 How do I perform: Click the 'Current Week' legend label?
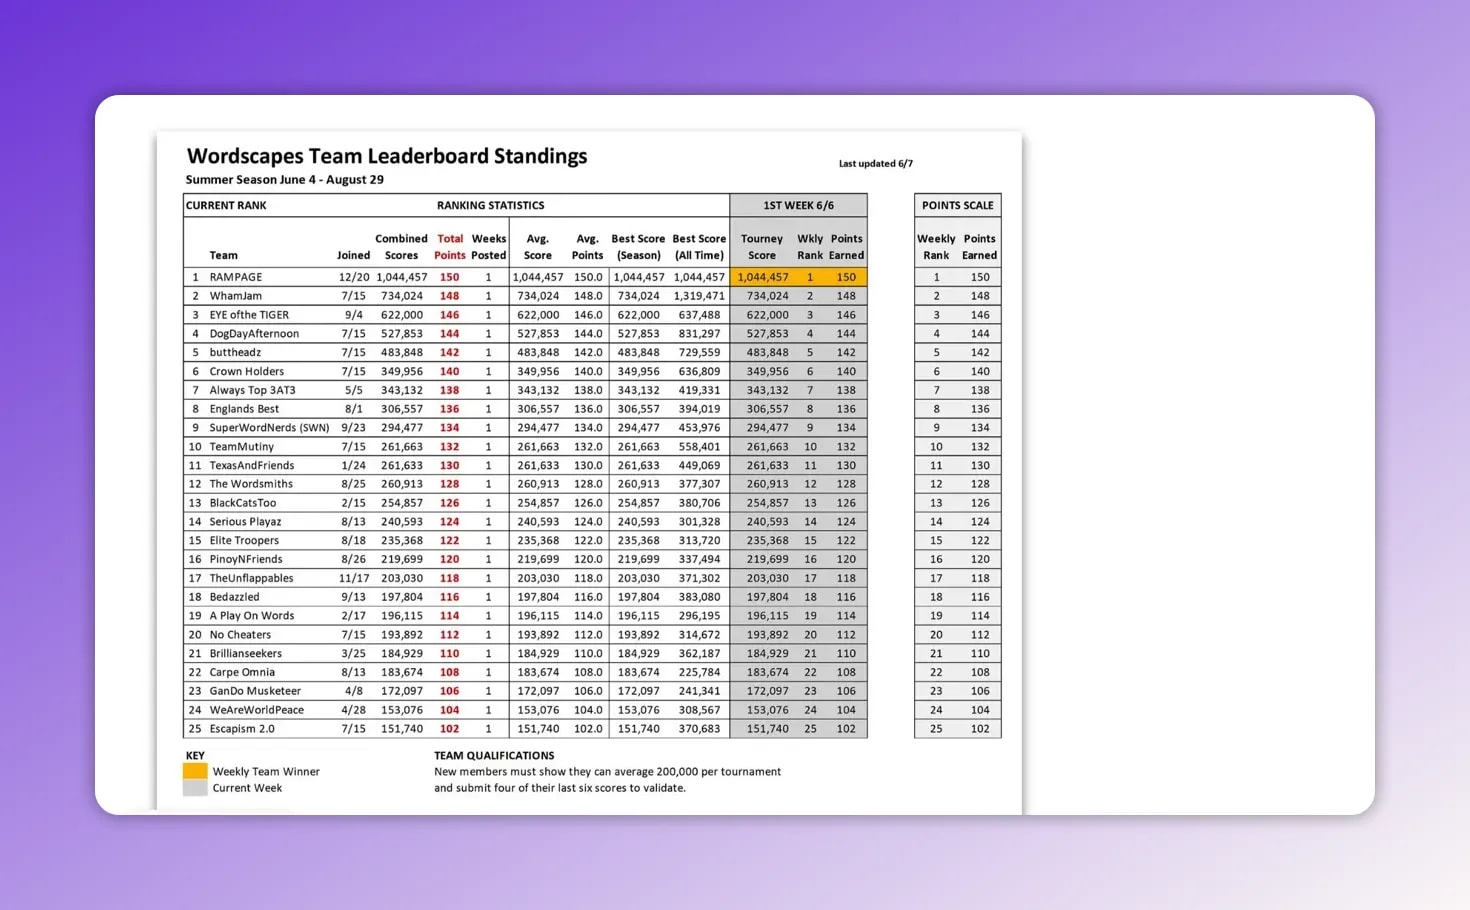point(247,788)
